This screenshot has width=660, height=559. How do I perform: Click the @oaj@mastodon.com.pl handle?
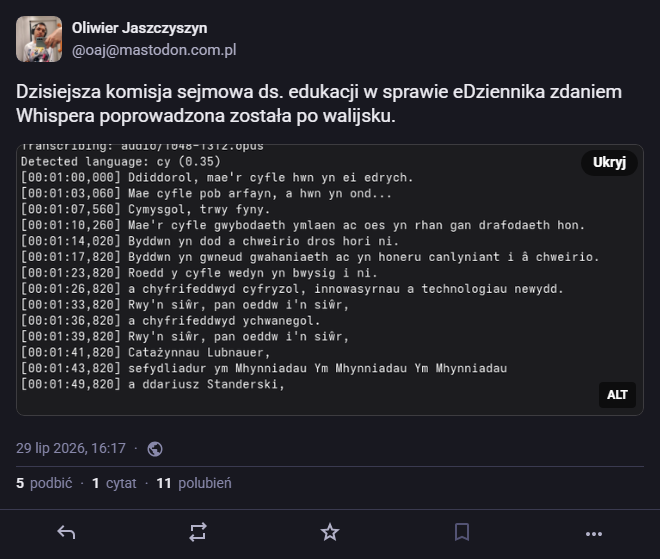154,50
